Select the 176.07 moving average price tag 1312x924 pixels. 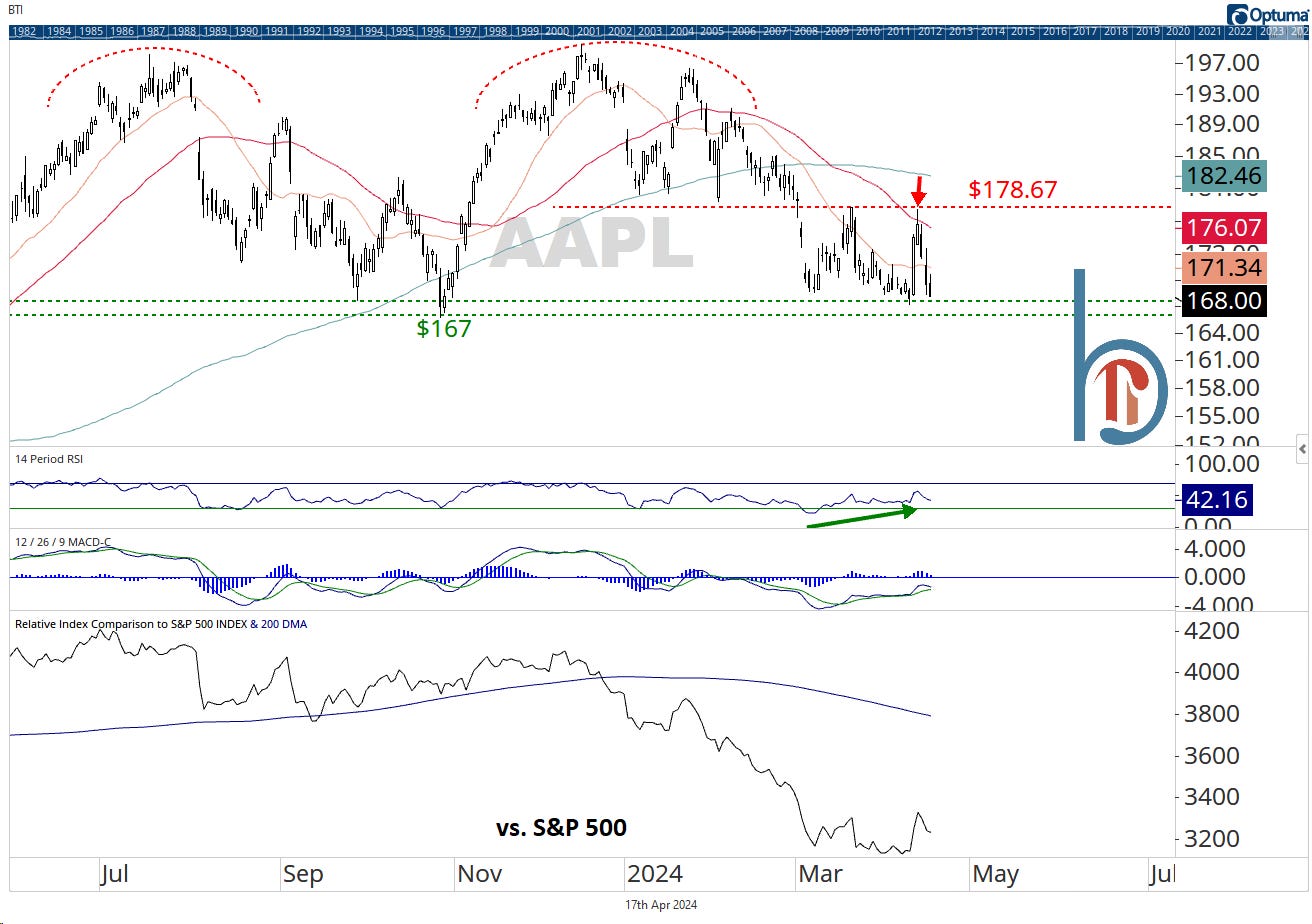(1223, 227)
